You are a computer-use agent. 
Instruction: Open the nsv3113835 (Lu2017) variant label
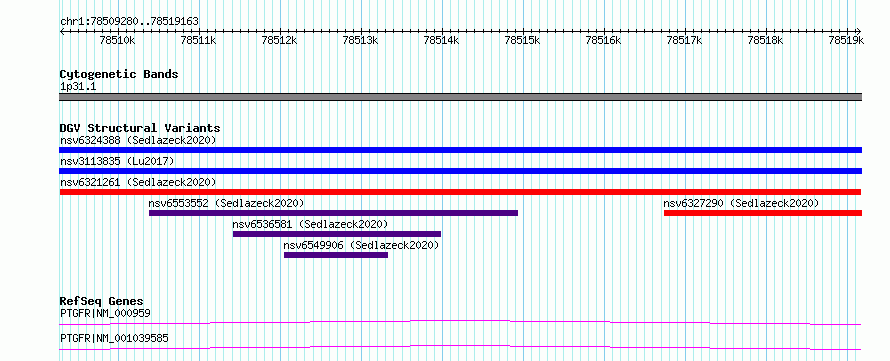[x=117, y=161]
